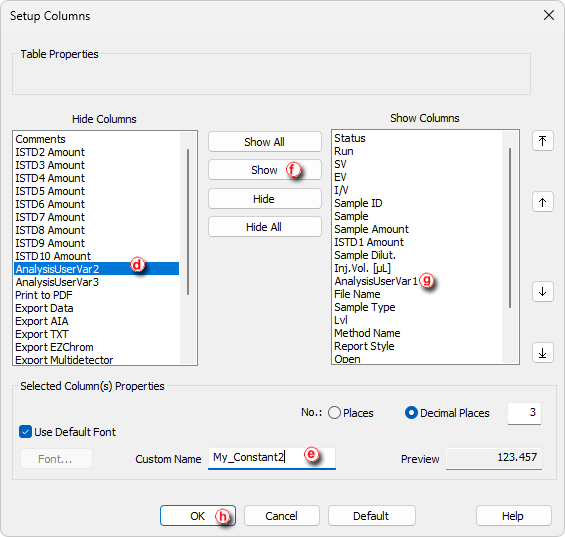Image resolution: width=565 pixels, height=537 pixels.
Task: Select the Decimal Places radio option
Action: click(411, 413)
